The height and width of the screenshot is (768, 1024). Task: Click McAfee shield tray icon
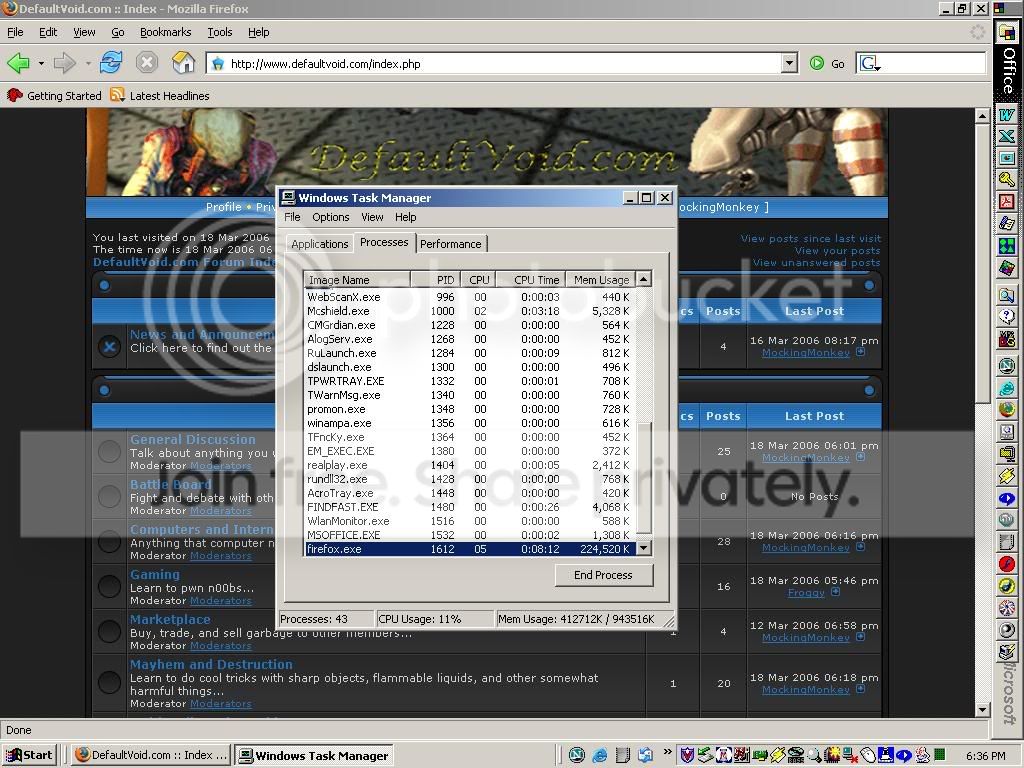tap(687, 755)
